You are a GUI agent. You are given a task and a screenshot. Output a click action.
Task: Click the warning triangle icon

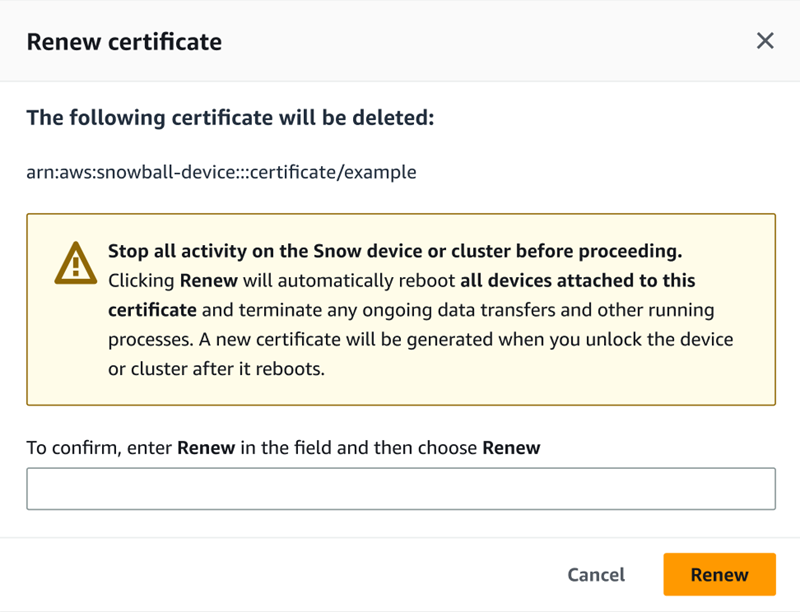coord(76,264)
